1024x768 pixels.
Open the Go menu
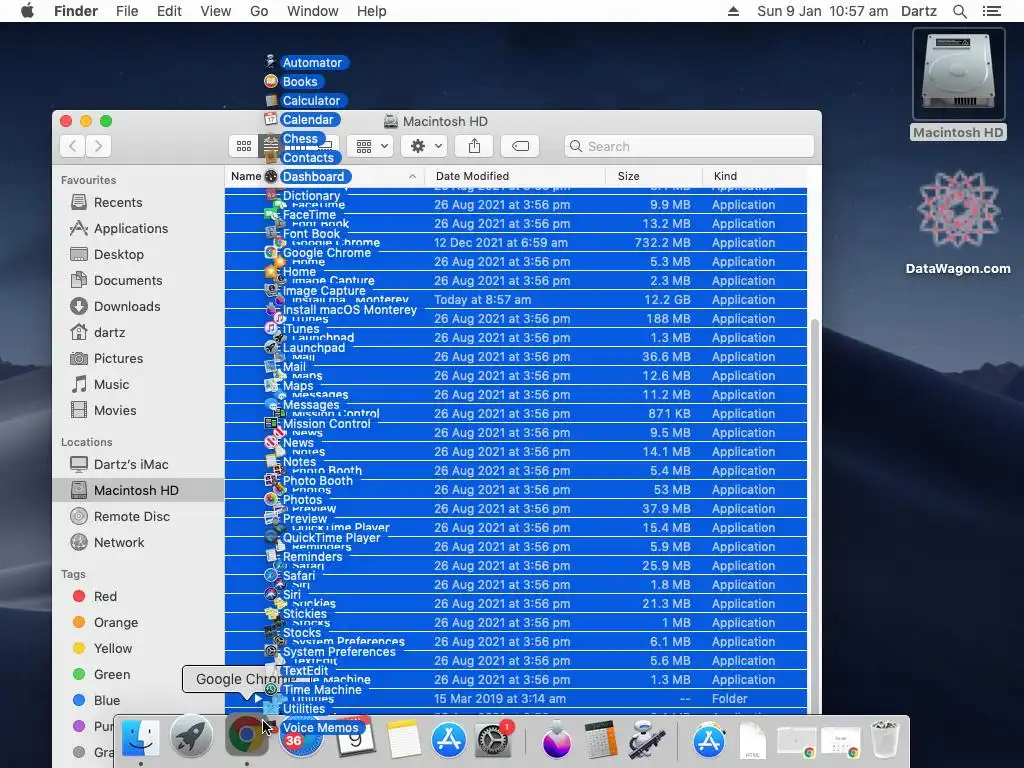[x=259, y=11]
